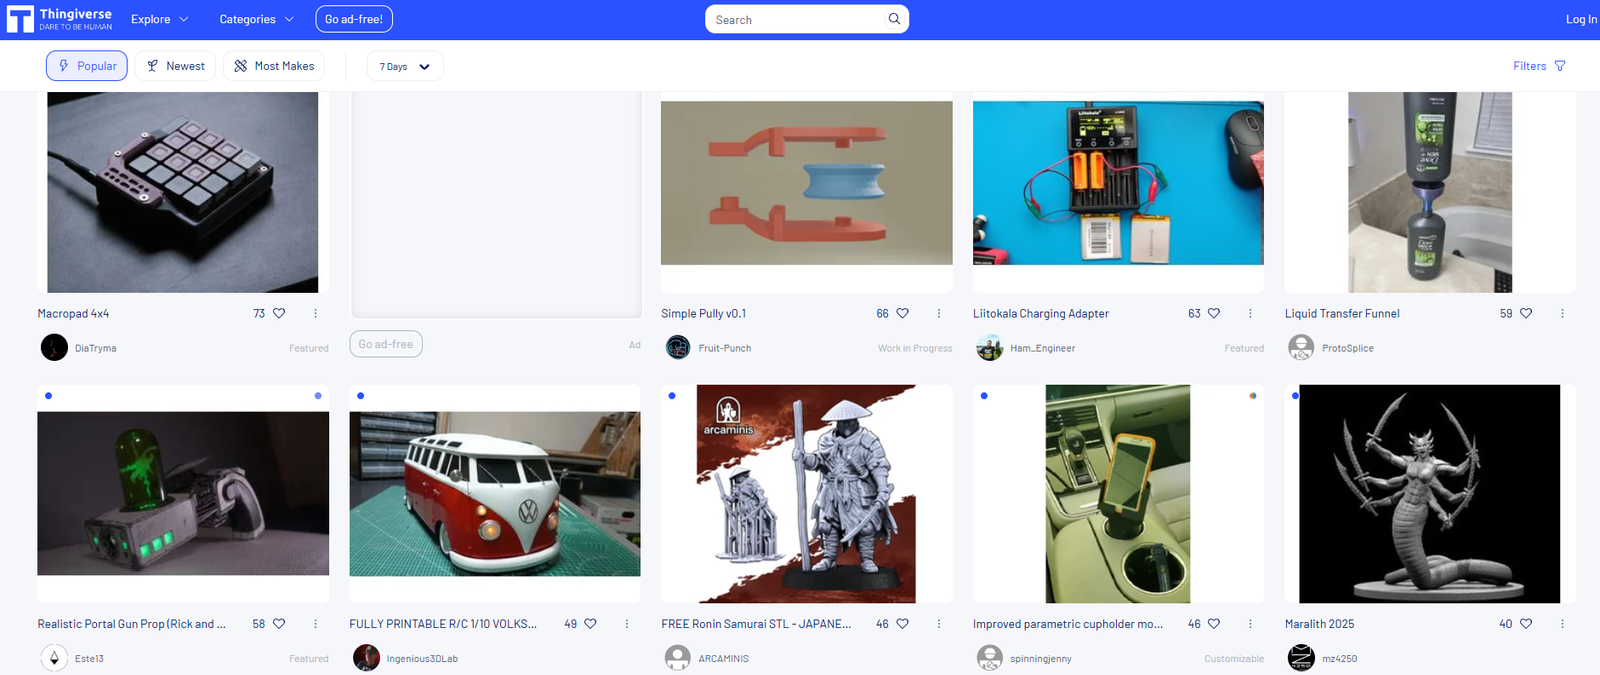Like Improved parametric cupholder heart icon

tap(1214, 623)
